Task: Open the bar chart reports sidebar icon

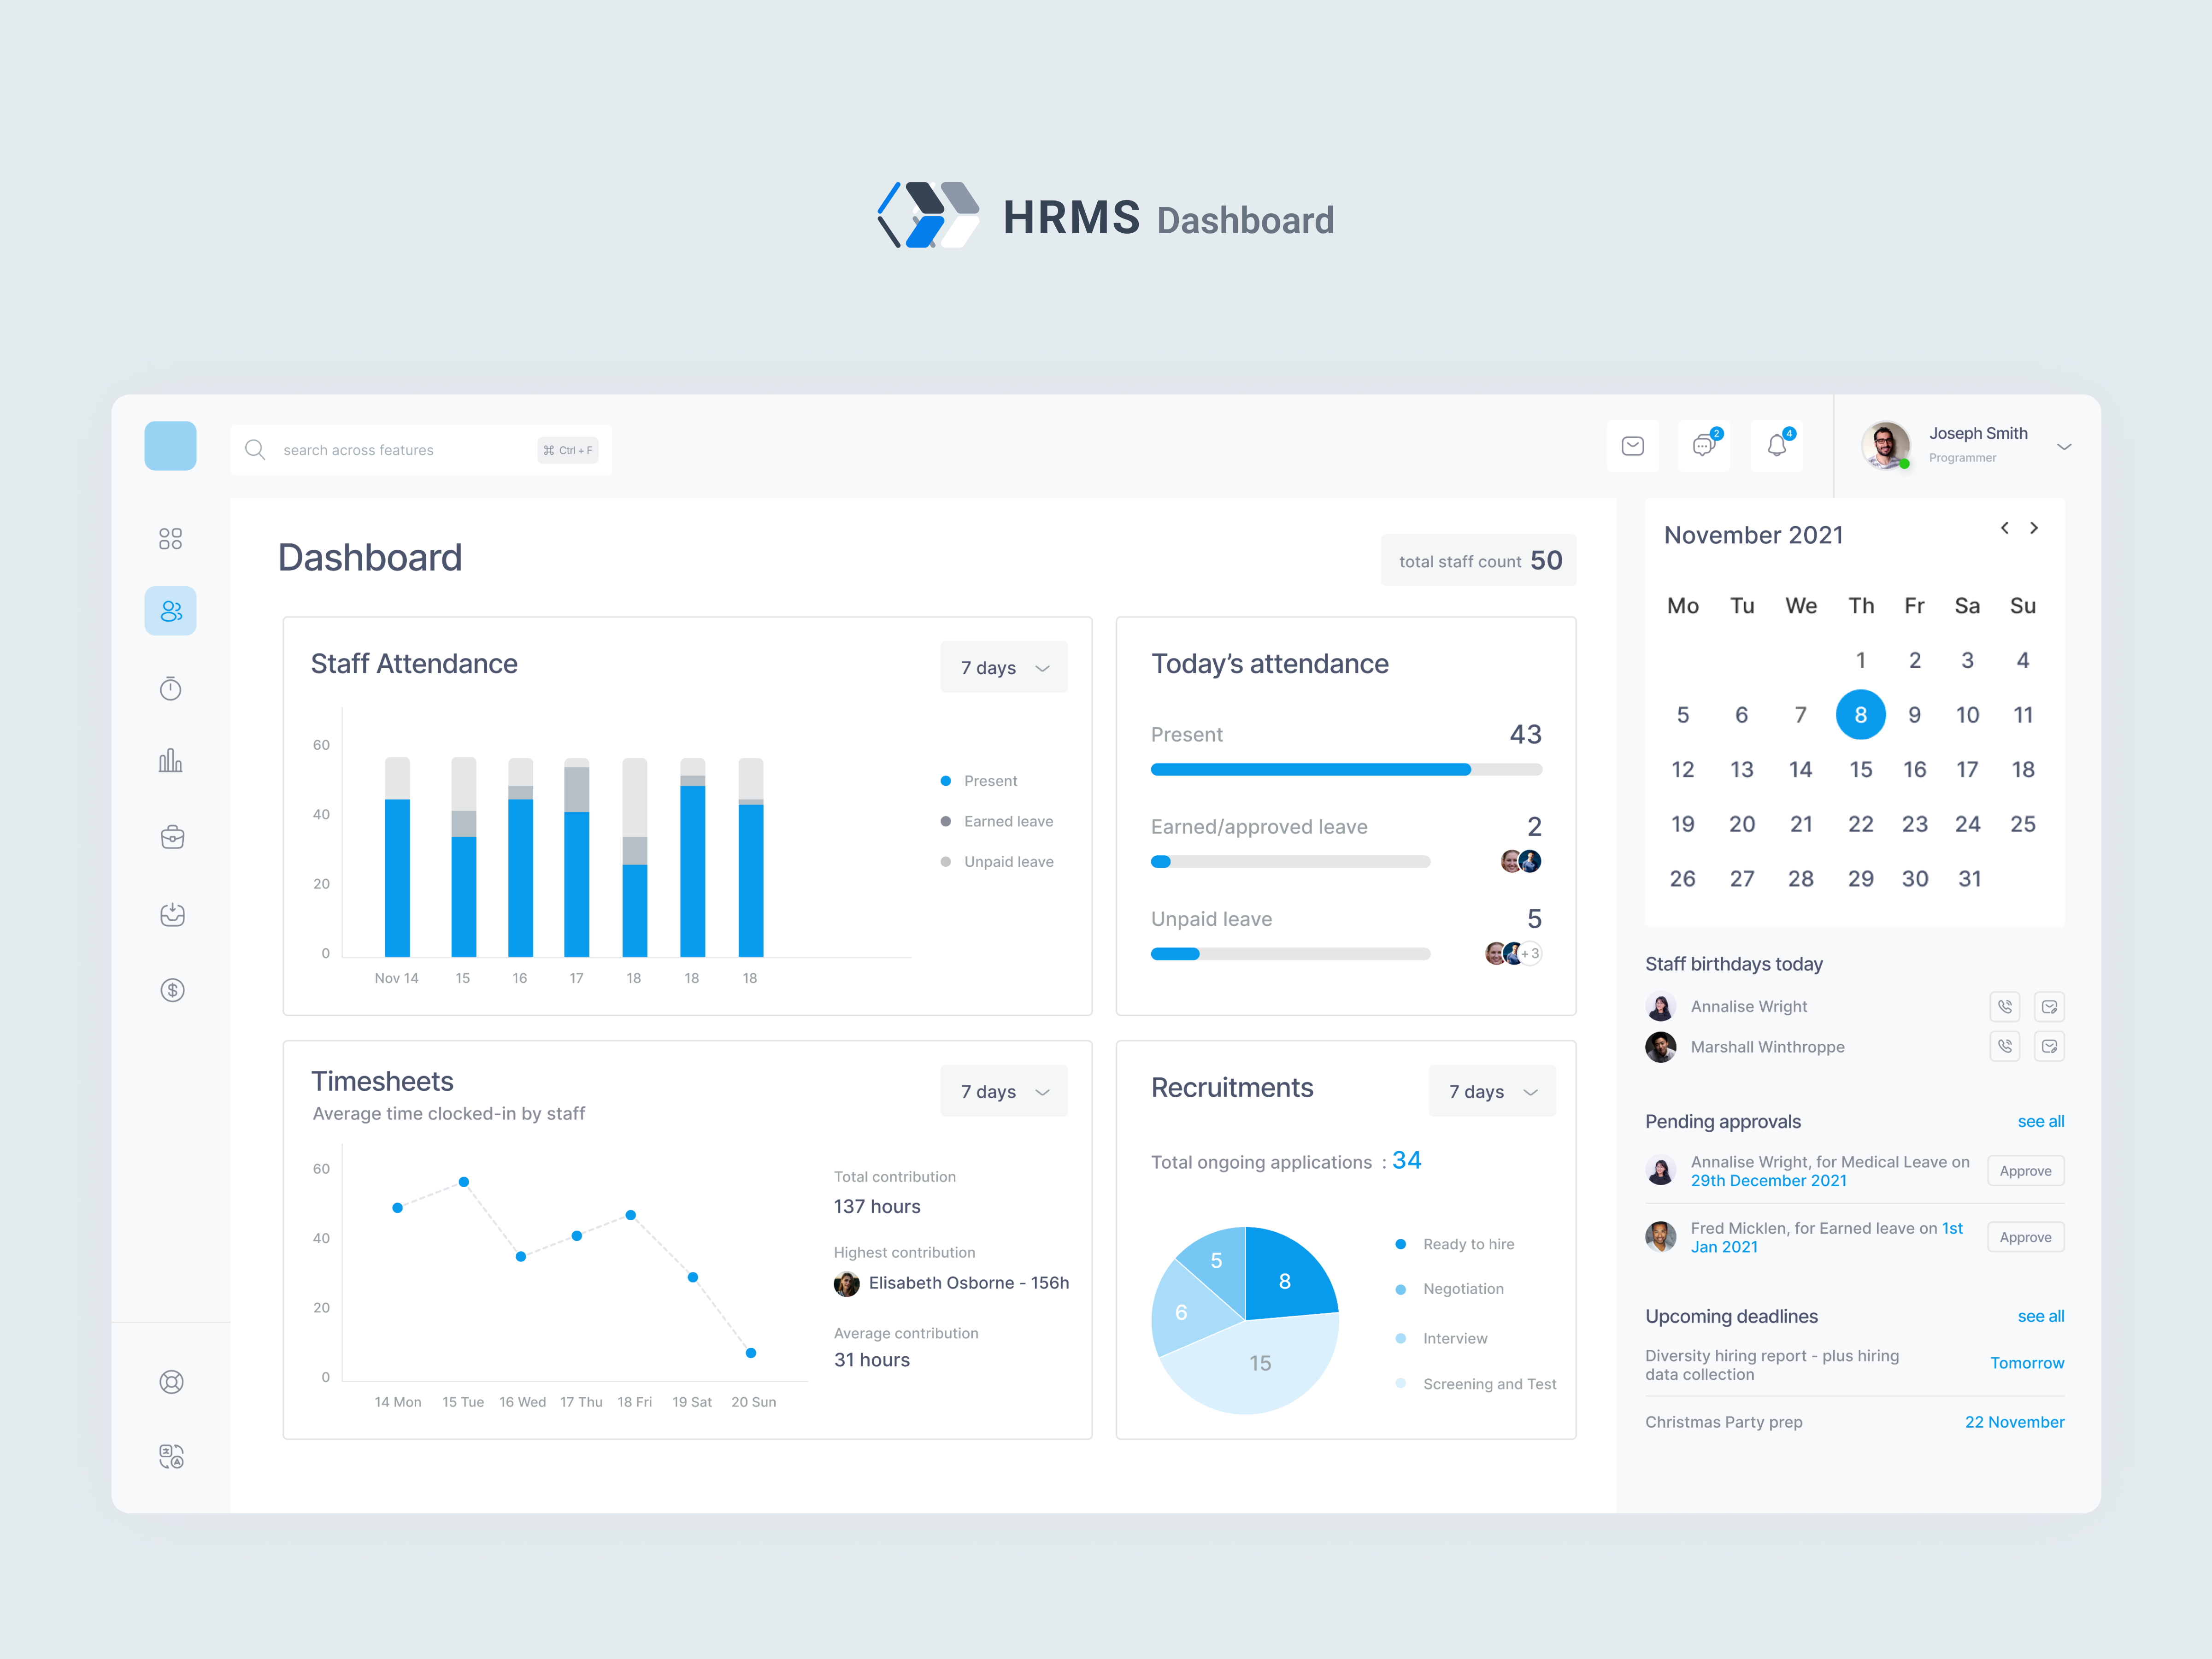Action: click(171, 761)
